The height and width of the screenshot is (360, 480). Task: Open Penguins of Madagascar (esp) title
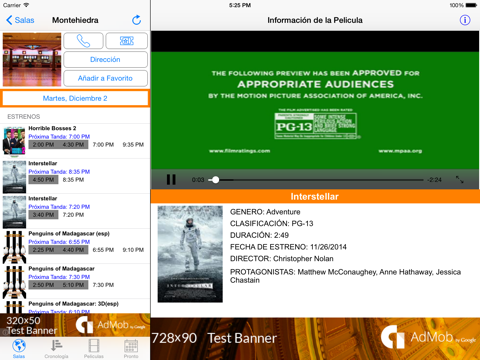click(x=69, y=233)
